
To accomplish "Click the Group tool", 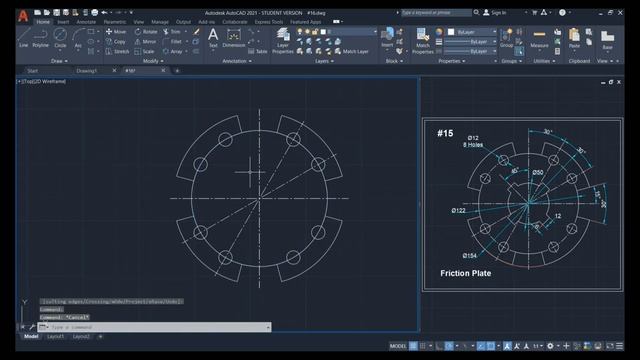I will click(x=507, y=38).
